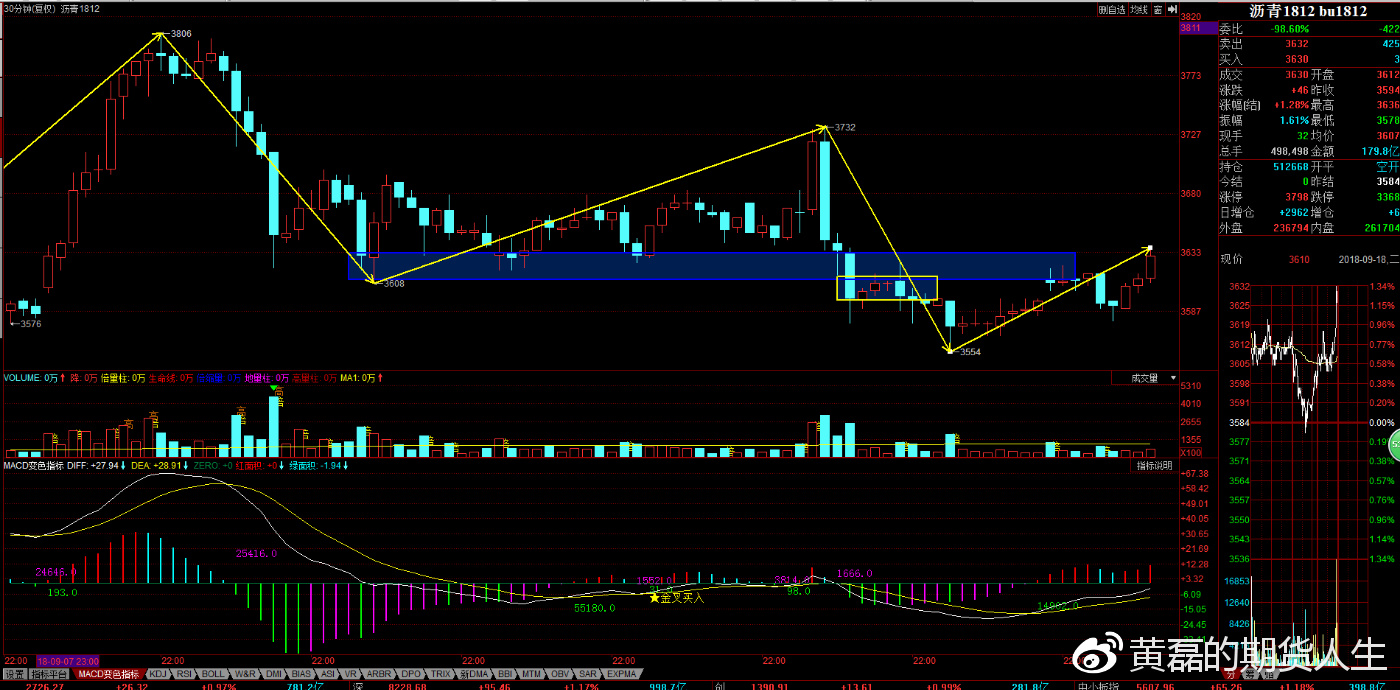Click the 持仓 512668 value
Viewport: 1400px width, 690px height.
click(1291, 166)
